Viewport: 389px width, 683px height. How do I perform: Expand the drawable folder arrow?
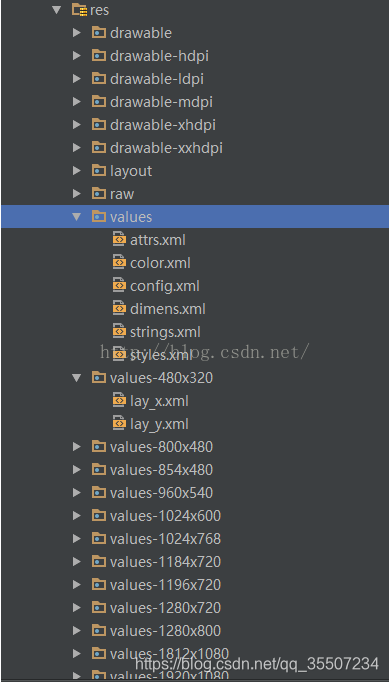pos(77,33)
